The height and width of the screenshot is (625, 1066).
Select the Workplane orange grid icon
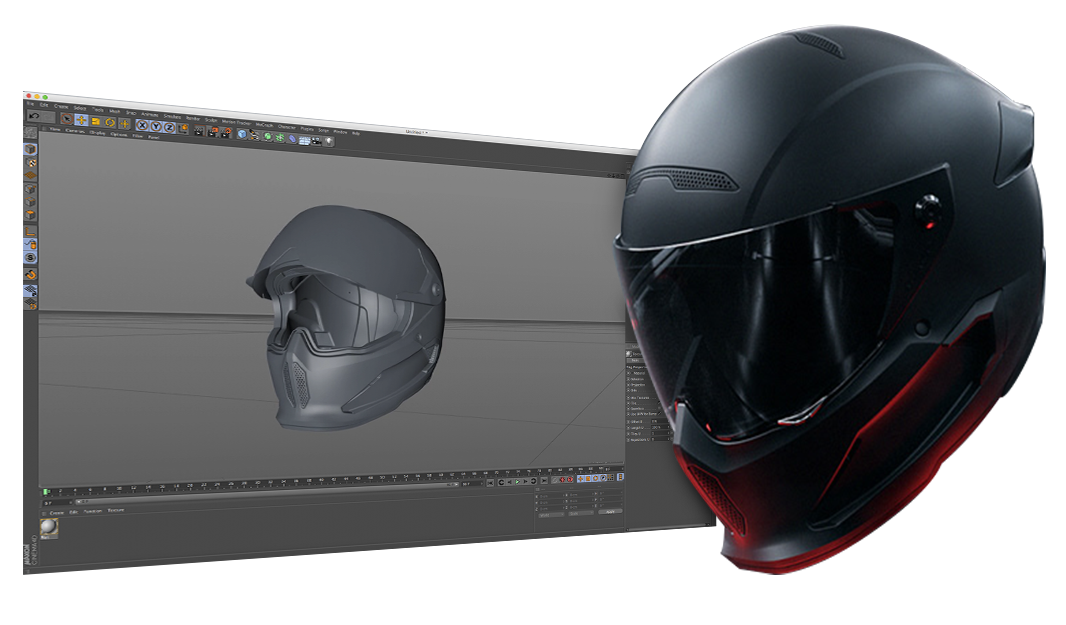[x=31, y=175]
